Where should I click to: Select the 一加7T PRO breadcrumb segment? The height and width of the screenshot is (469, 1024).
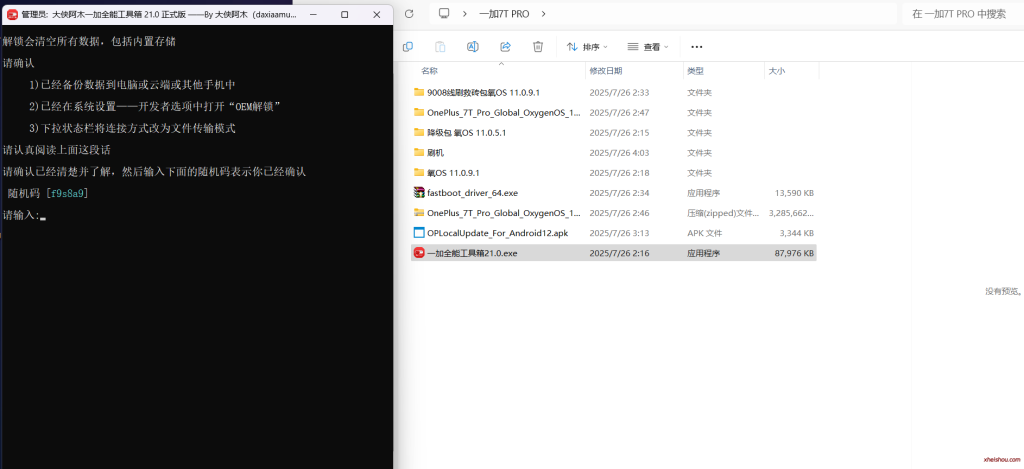tap(504, 14)
